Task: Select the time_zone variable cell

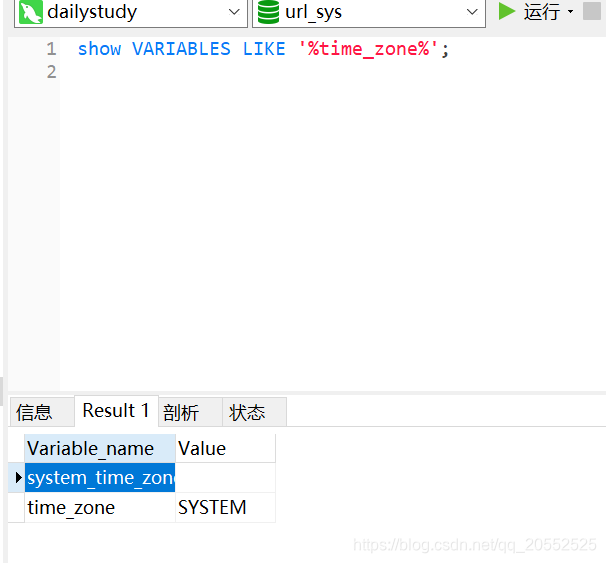Action: (x=100, y=508)
